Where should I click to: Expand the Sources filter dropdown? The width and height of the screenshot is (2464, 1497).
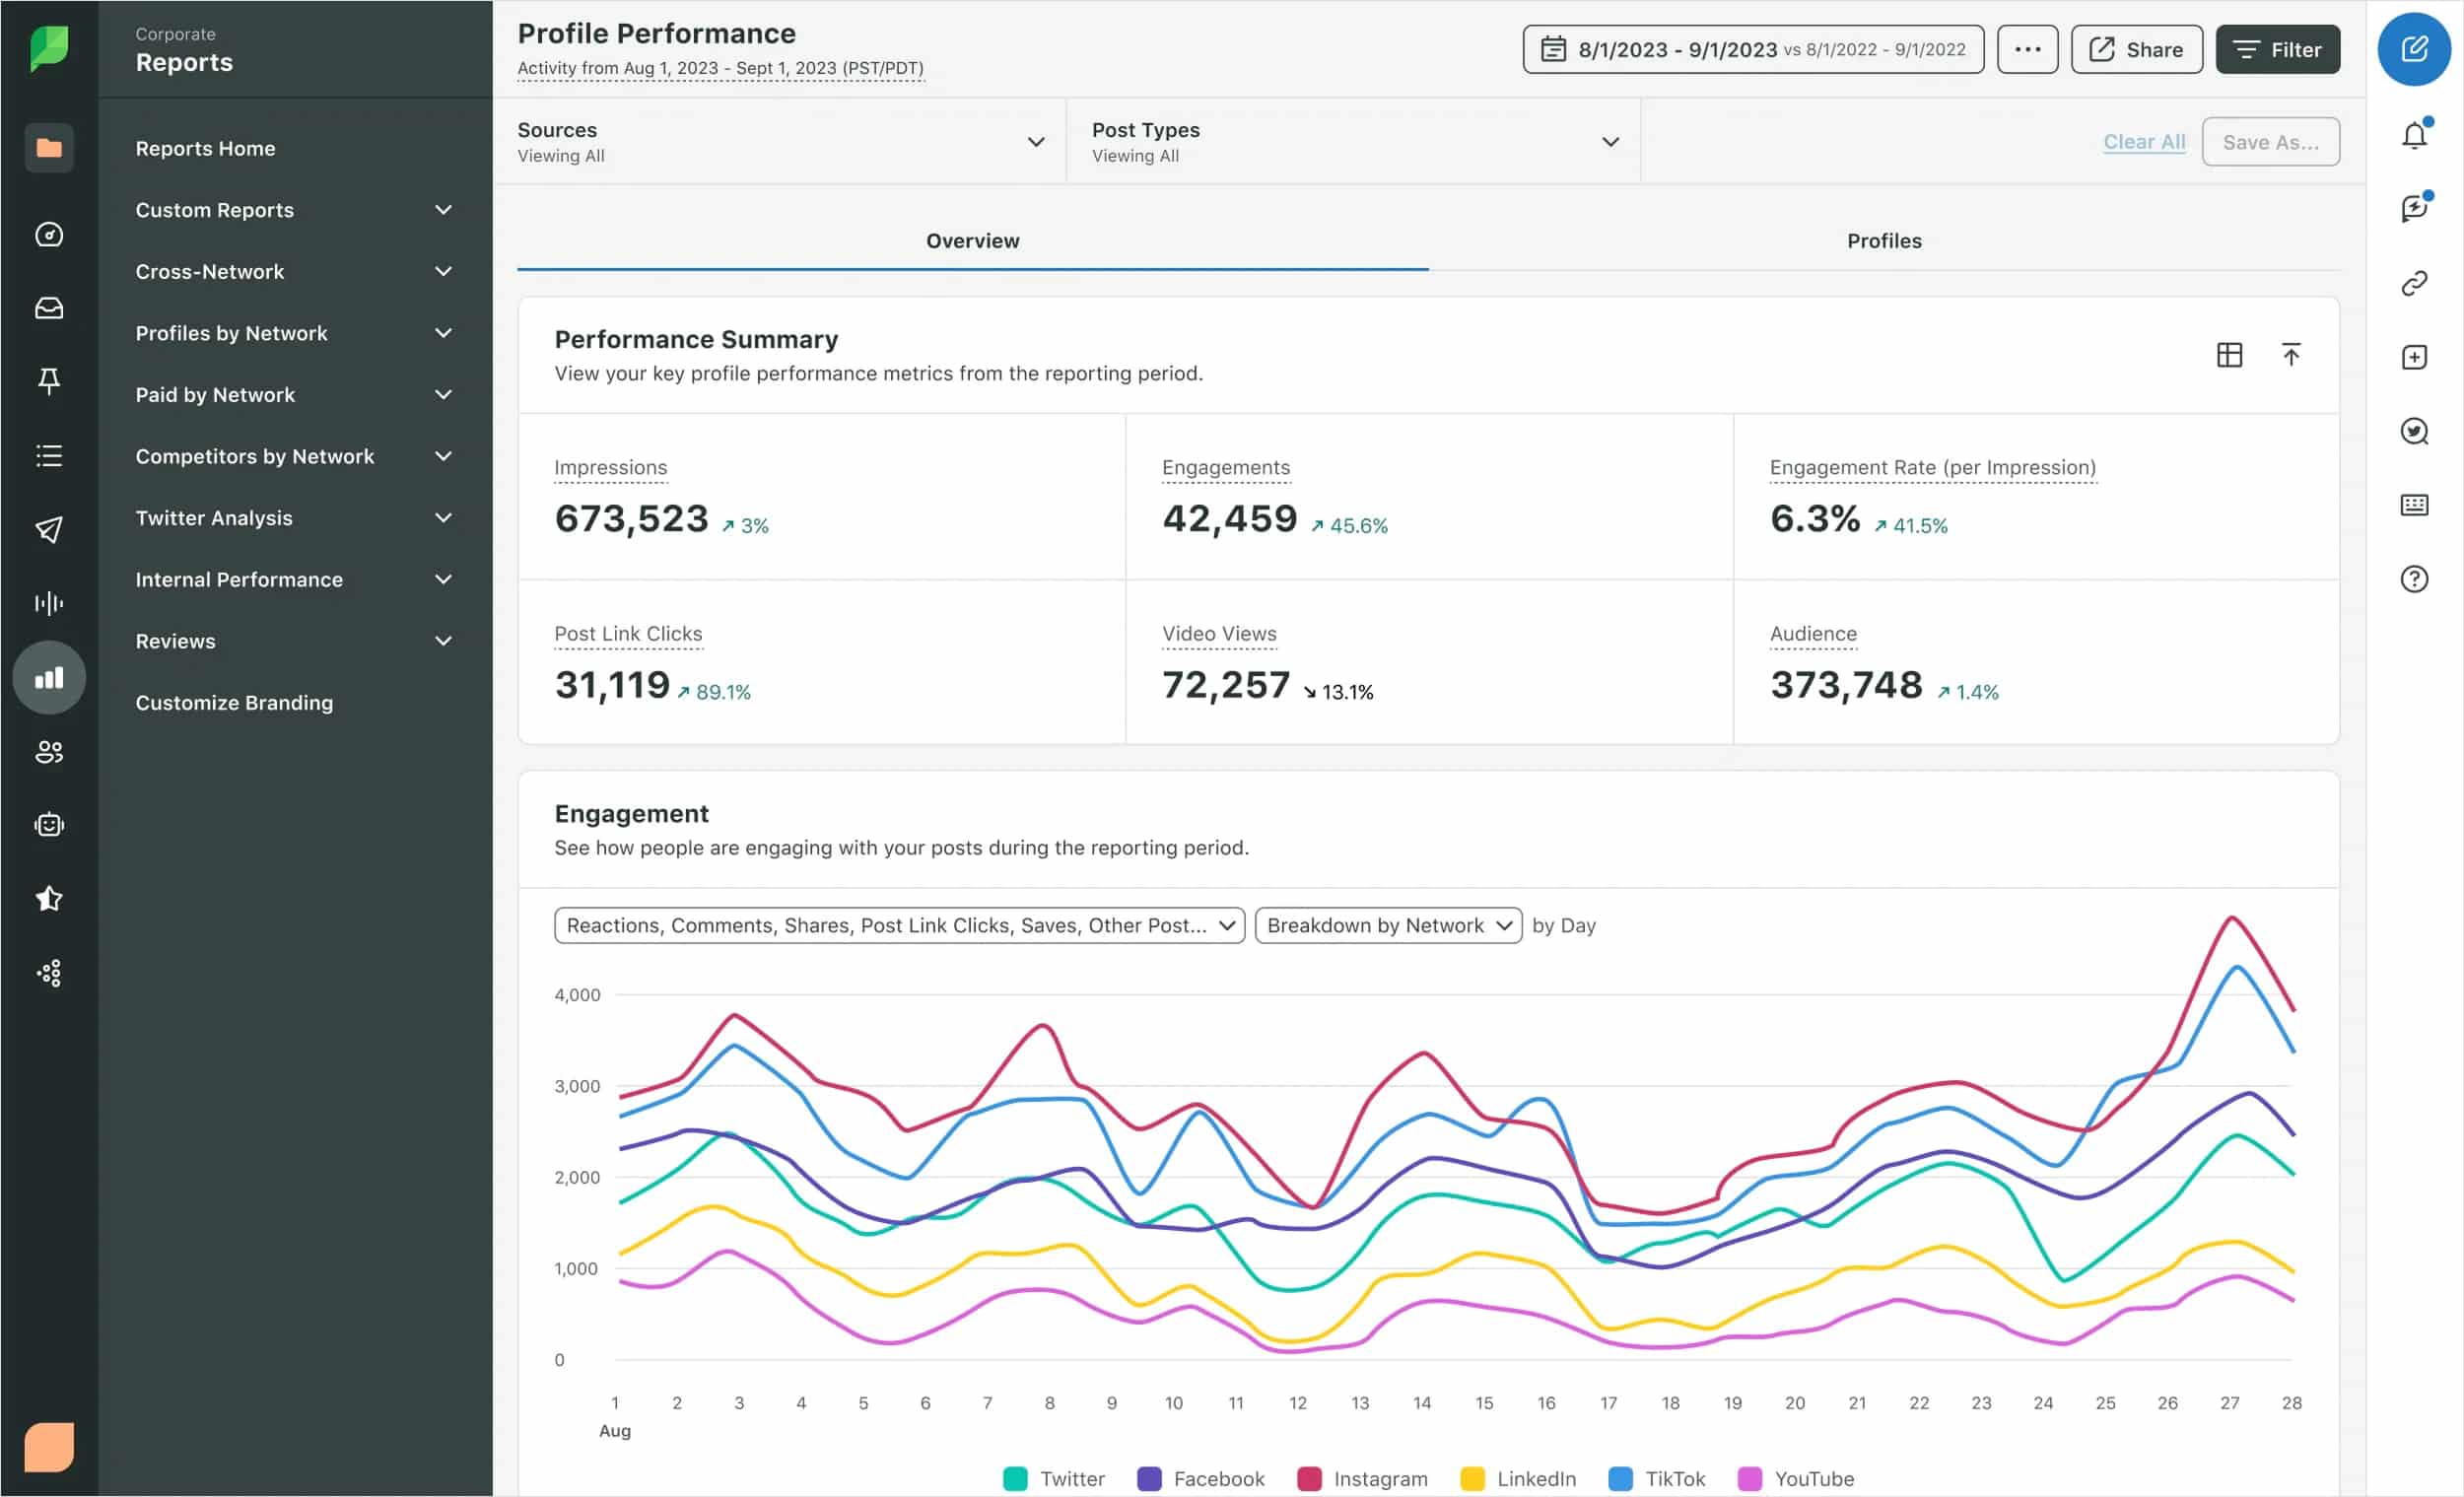point(1035,142)
